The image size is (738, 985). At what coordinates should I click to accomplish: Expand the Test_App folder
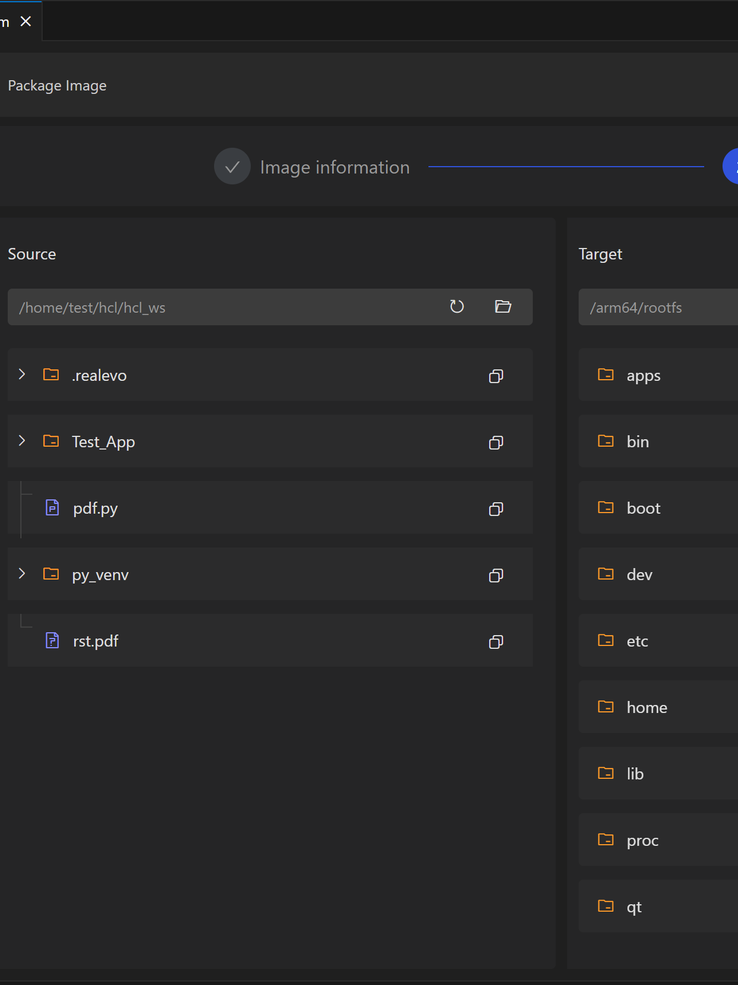click(x=22, y=441)
